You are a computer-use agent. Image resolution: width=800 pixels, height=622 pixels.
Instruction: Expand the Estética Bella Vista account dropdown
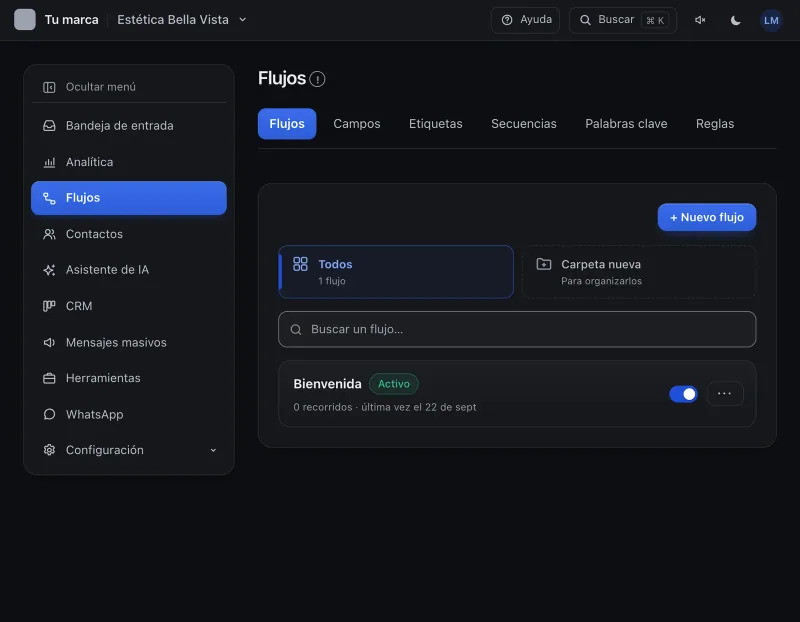tap(182, 20)
